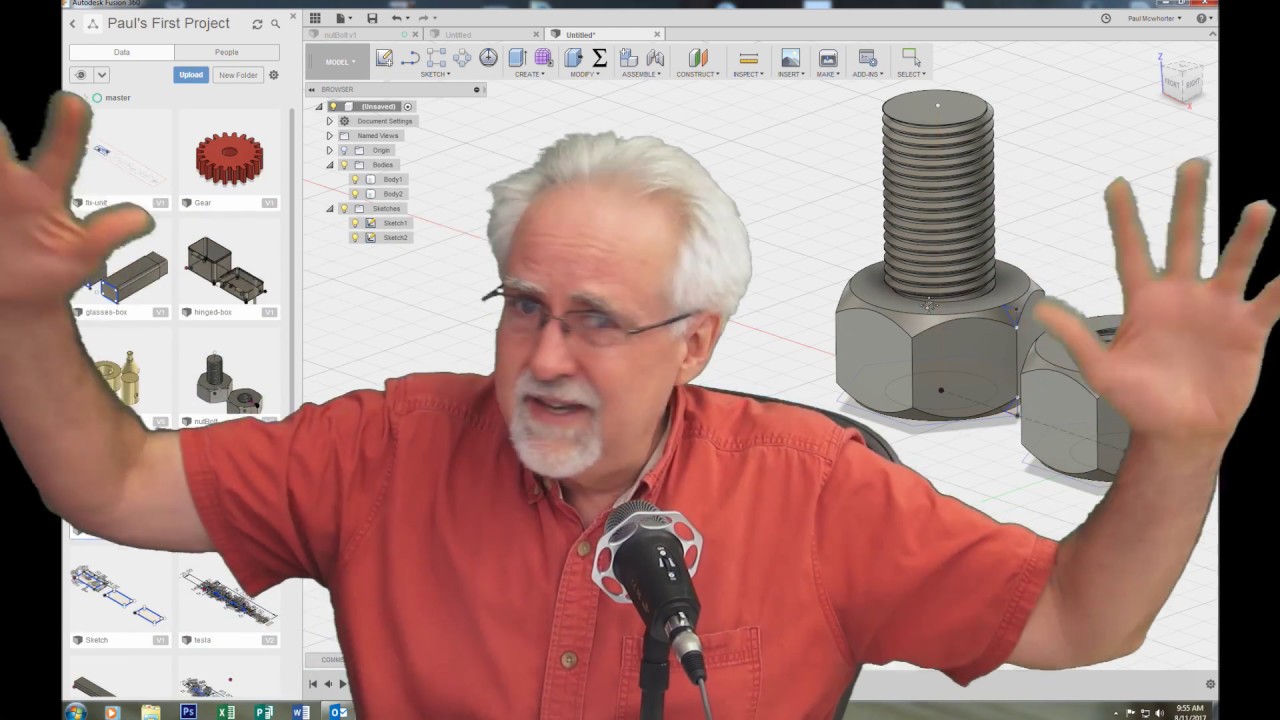Open the SKETCH dropdown menu
The width and height of the screenshot is (1280, 720).
coord(435,74)
